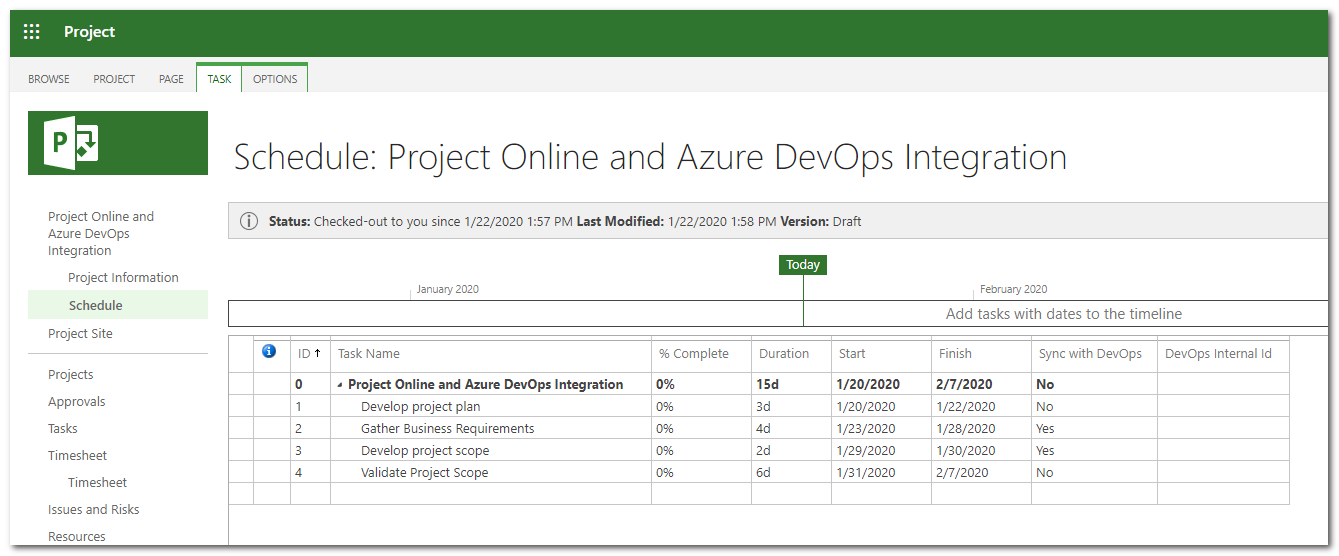Image resolution: width=1339 pixels, height=556 pixels.
Task: Click Sync with DevOps cell for Validate Project Scope
Action: click(1093, 473)
